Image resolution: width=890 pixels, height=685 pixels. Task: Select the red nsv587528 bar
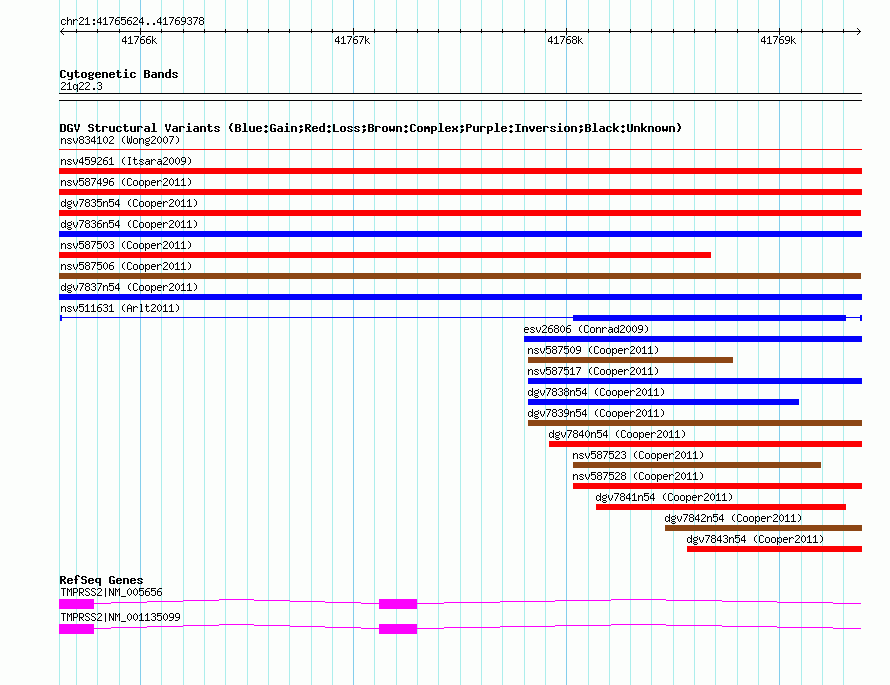pos(717,486)
